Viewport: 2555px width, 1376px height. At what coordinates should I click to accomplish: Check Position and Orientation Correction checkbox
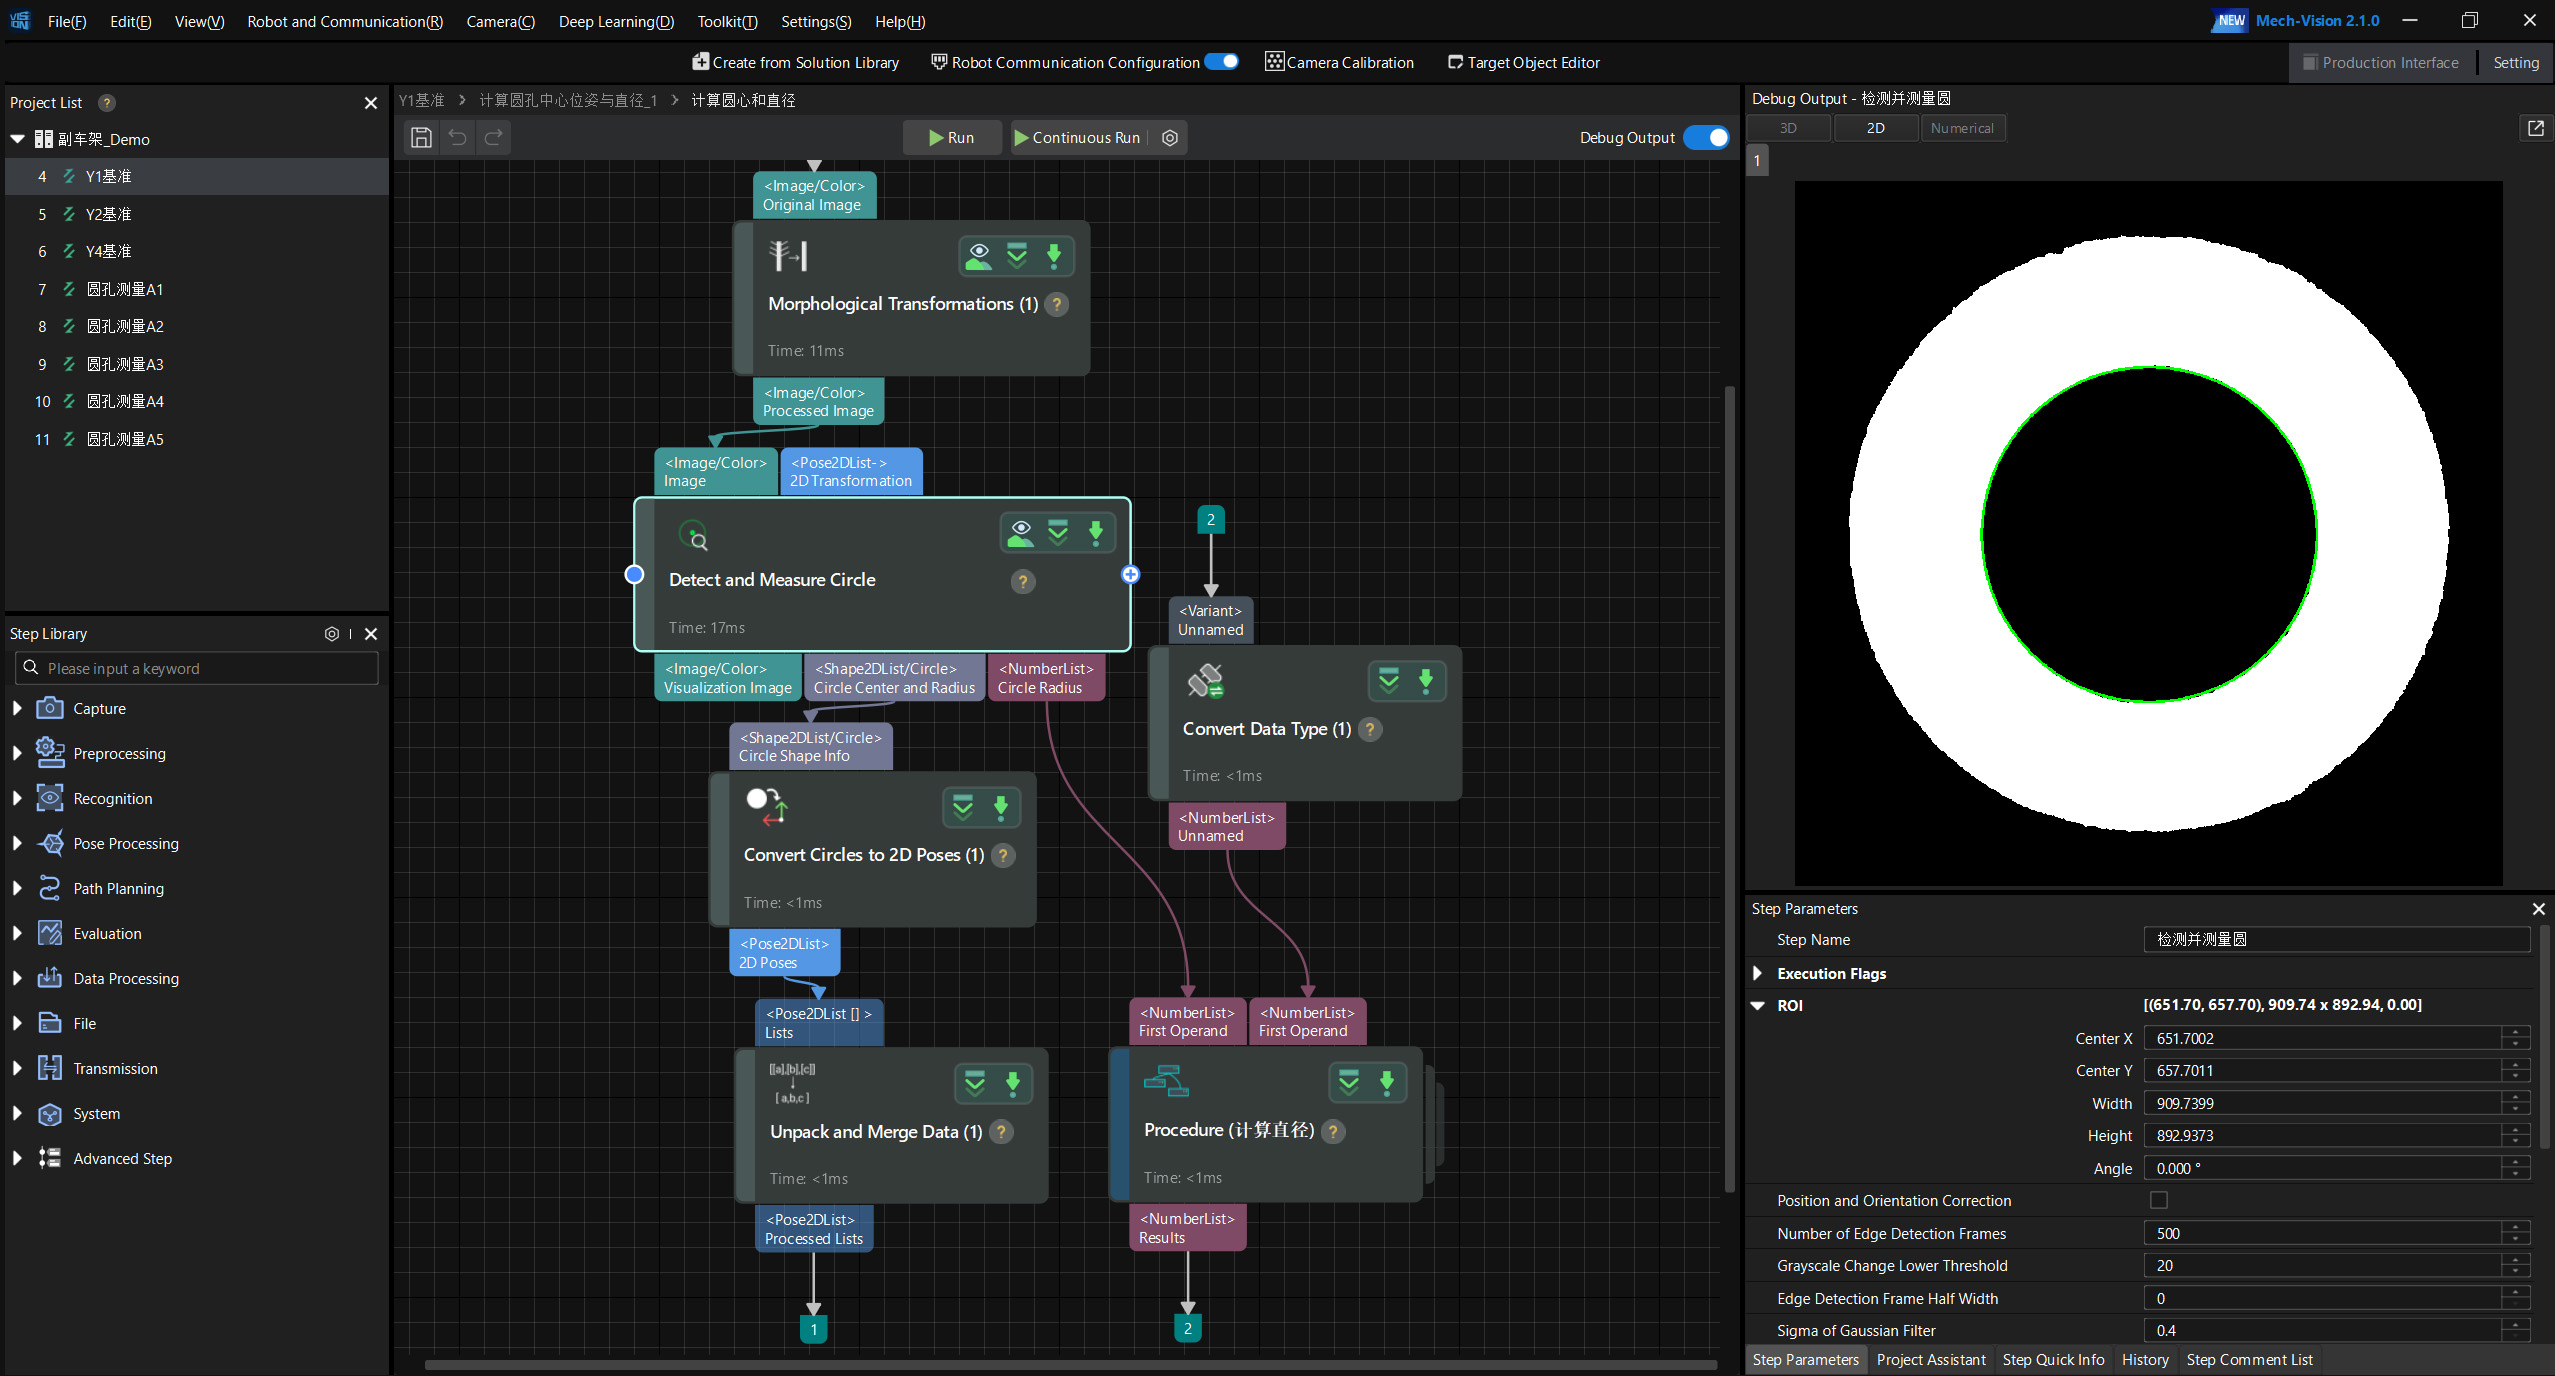click(2159, 1200)
